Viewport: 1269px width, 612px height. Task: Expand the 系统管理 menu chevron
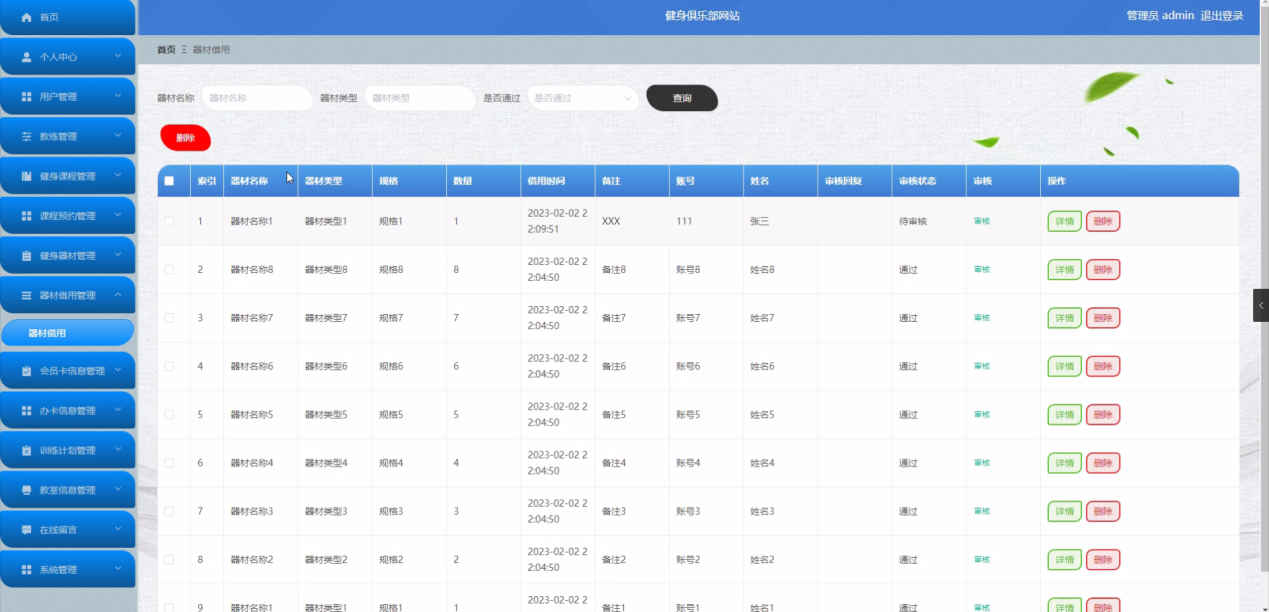coord(118,569)
